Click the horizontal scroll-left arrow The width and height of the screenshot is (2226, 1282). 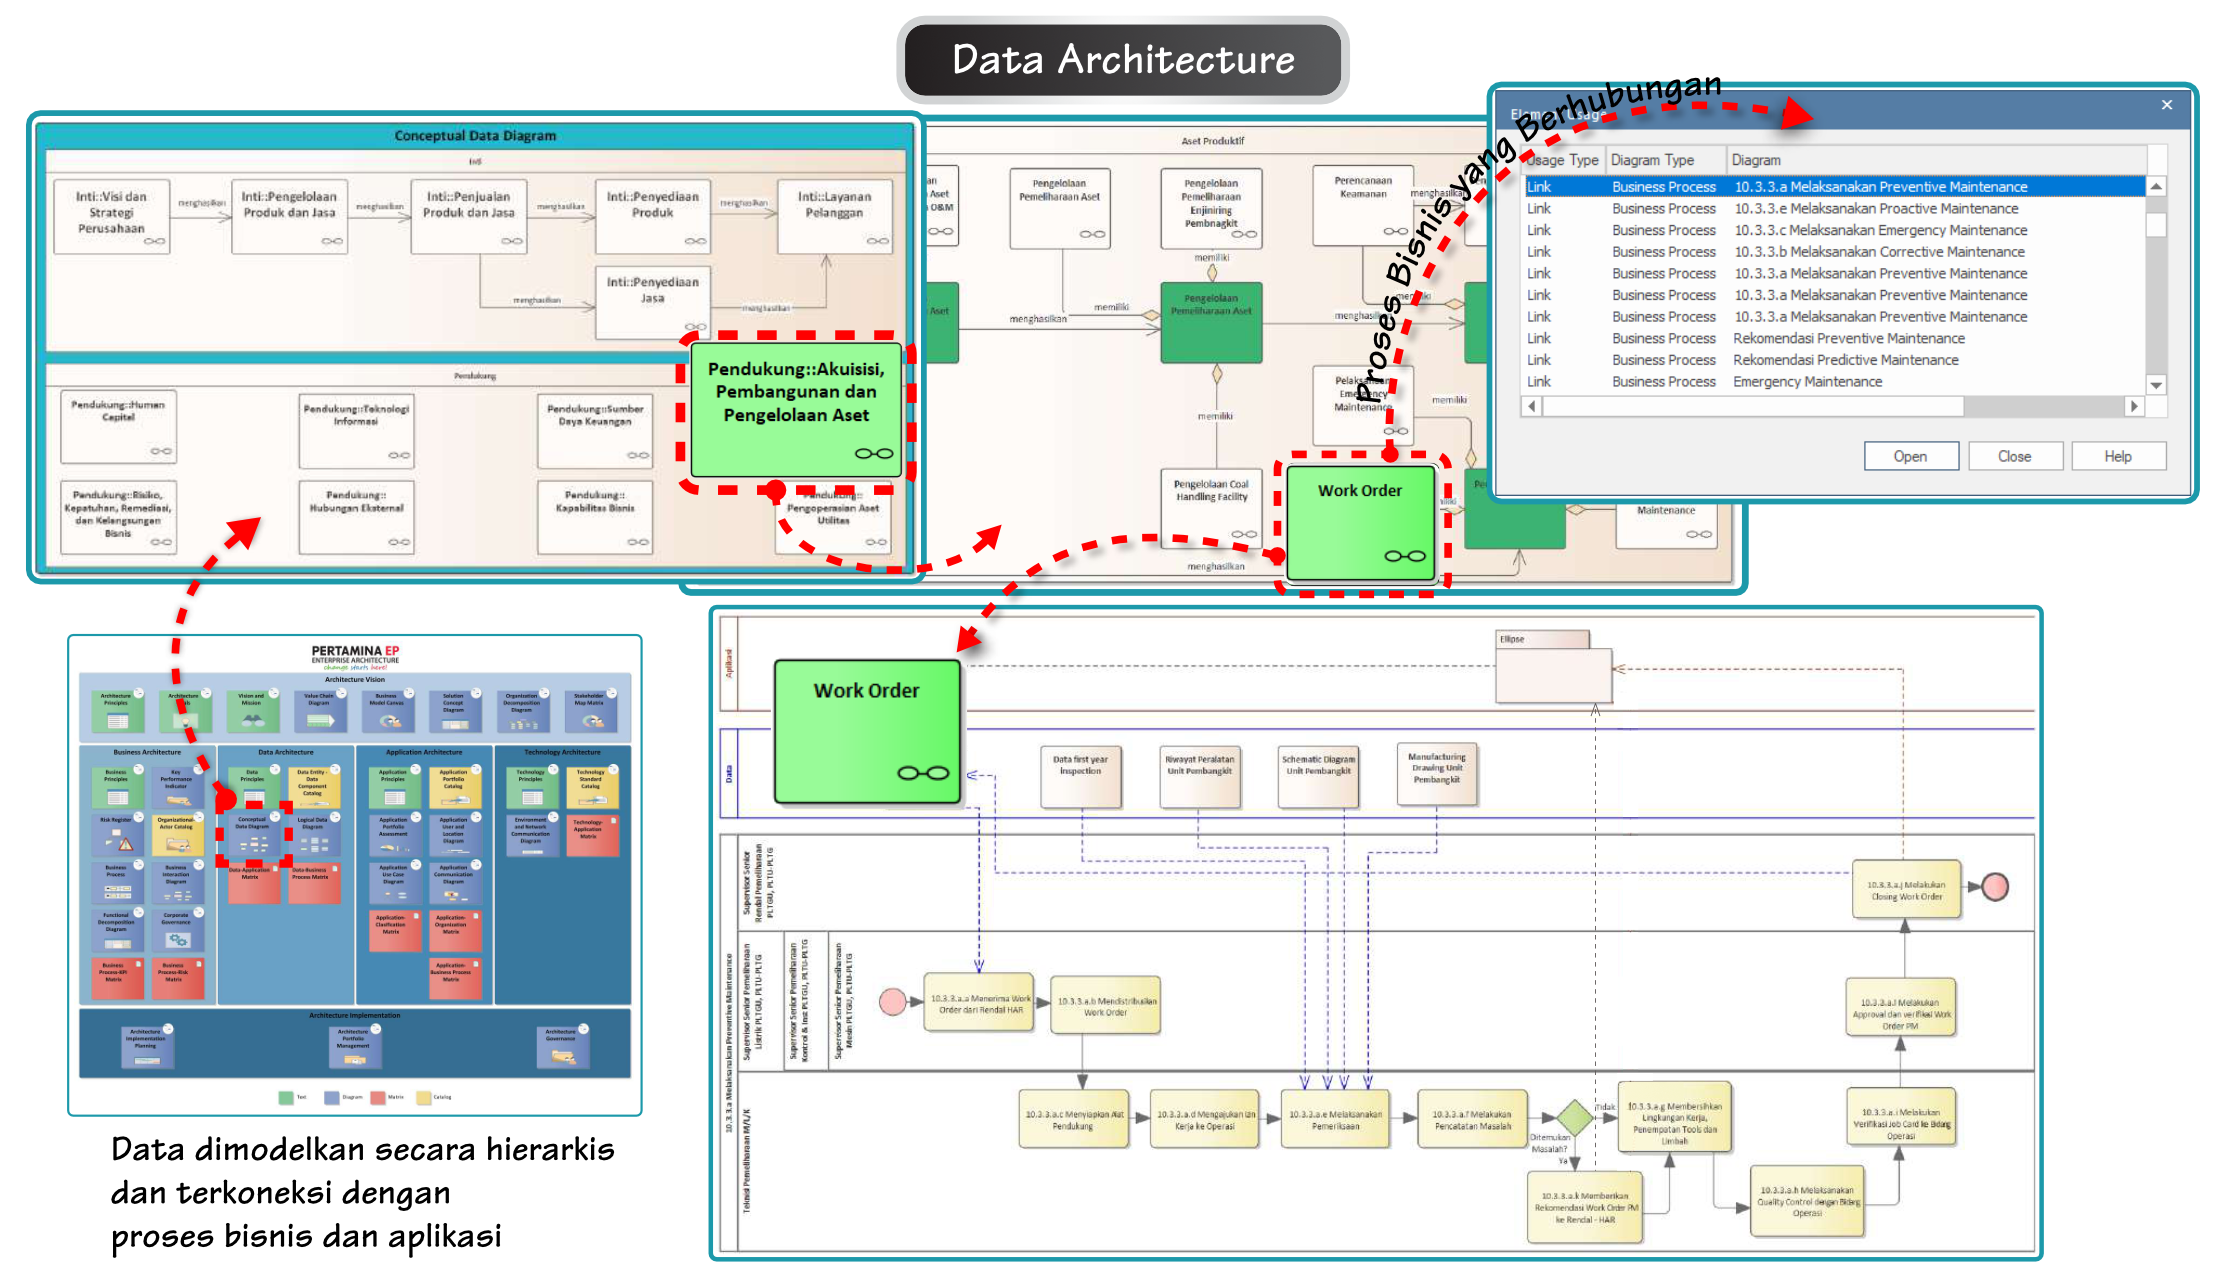(1532, 406)
